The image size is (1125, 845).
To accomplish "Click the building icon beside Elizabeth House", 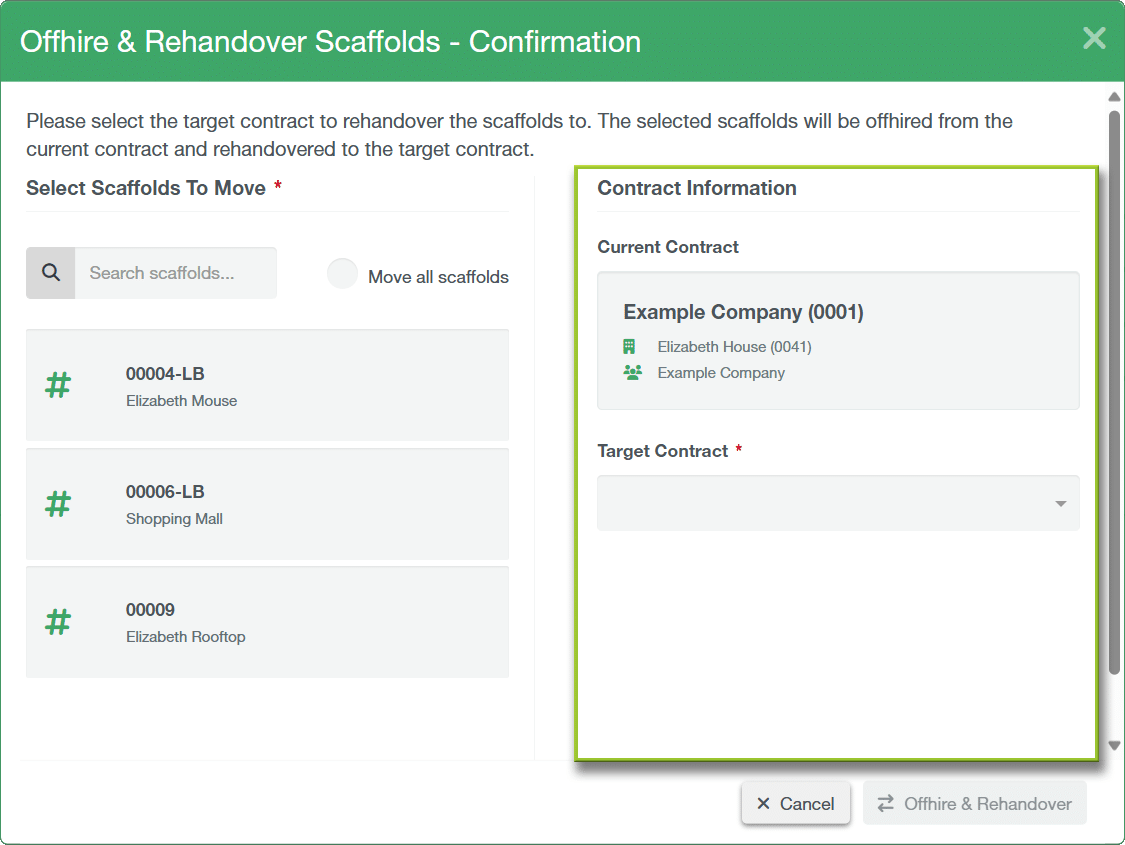I will tap(630, 347).
